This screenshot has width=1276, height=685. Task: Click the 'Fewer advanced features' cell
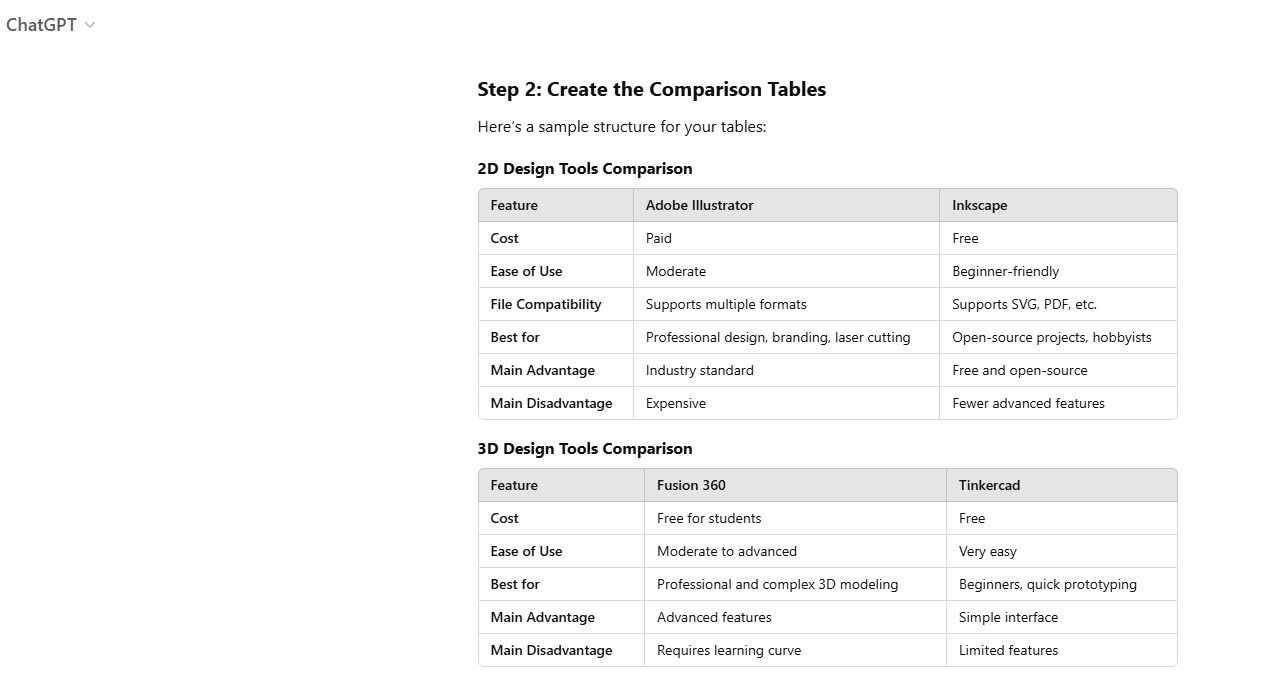[1028, 403]
